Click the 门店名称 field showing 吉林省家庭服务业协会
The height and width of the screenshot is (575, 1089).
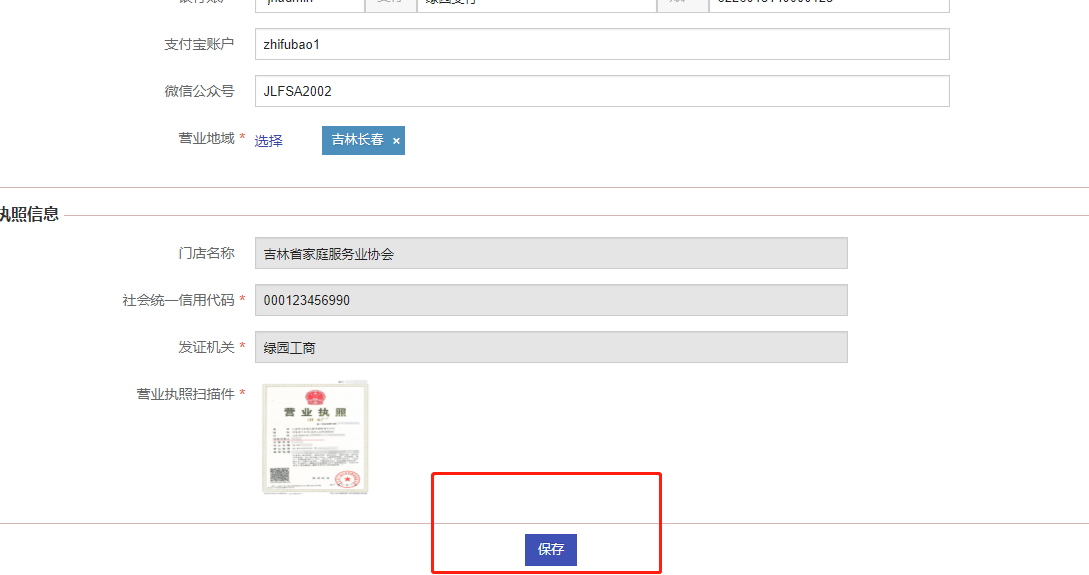551,253
